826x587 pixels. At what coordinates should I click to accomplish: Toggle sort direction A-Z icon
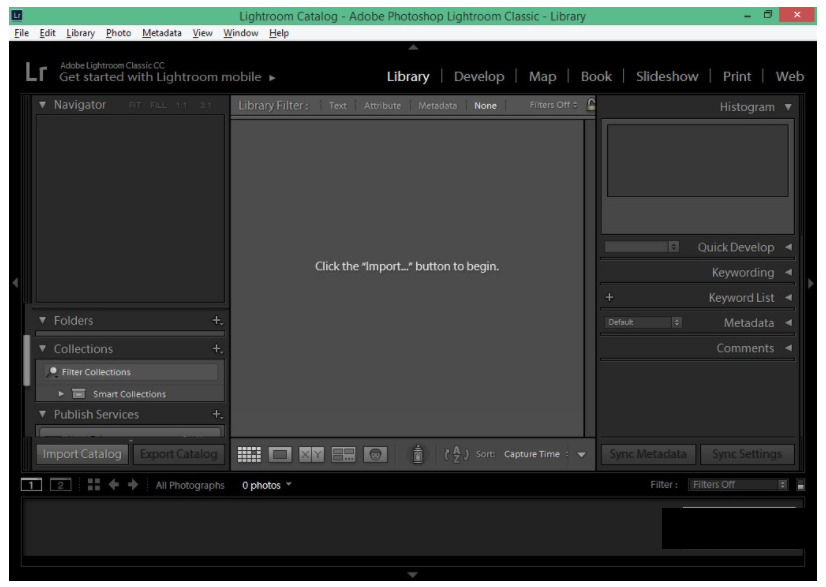tap(456, 454)
